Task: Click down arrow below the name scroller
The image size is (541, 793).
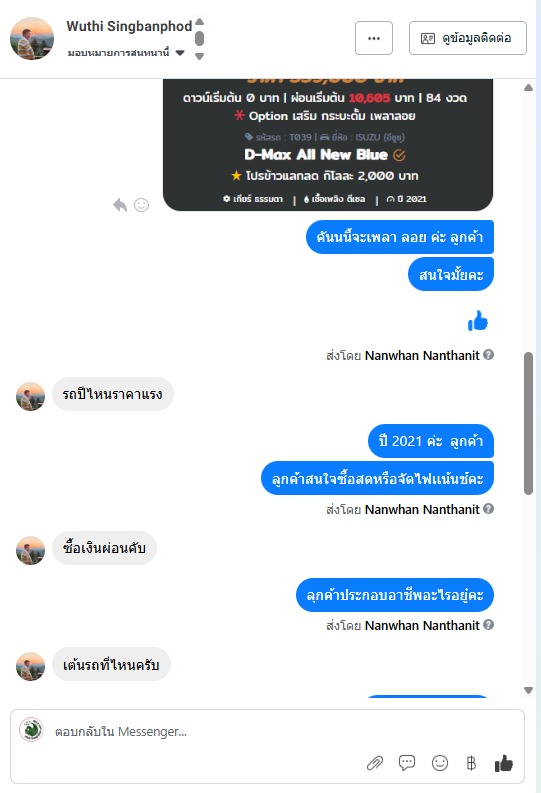Action: pos(200,56)
